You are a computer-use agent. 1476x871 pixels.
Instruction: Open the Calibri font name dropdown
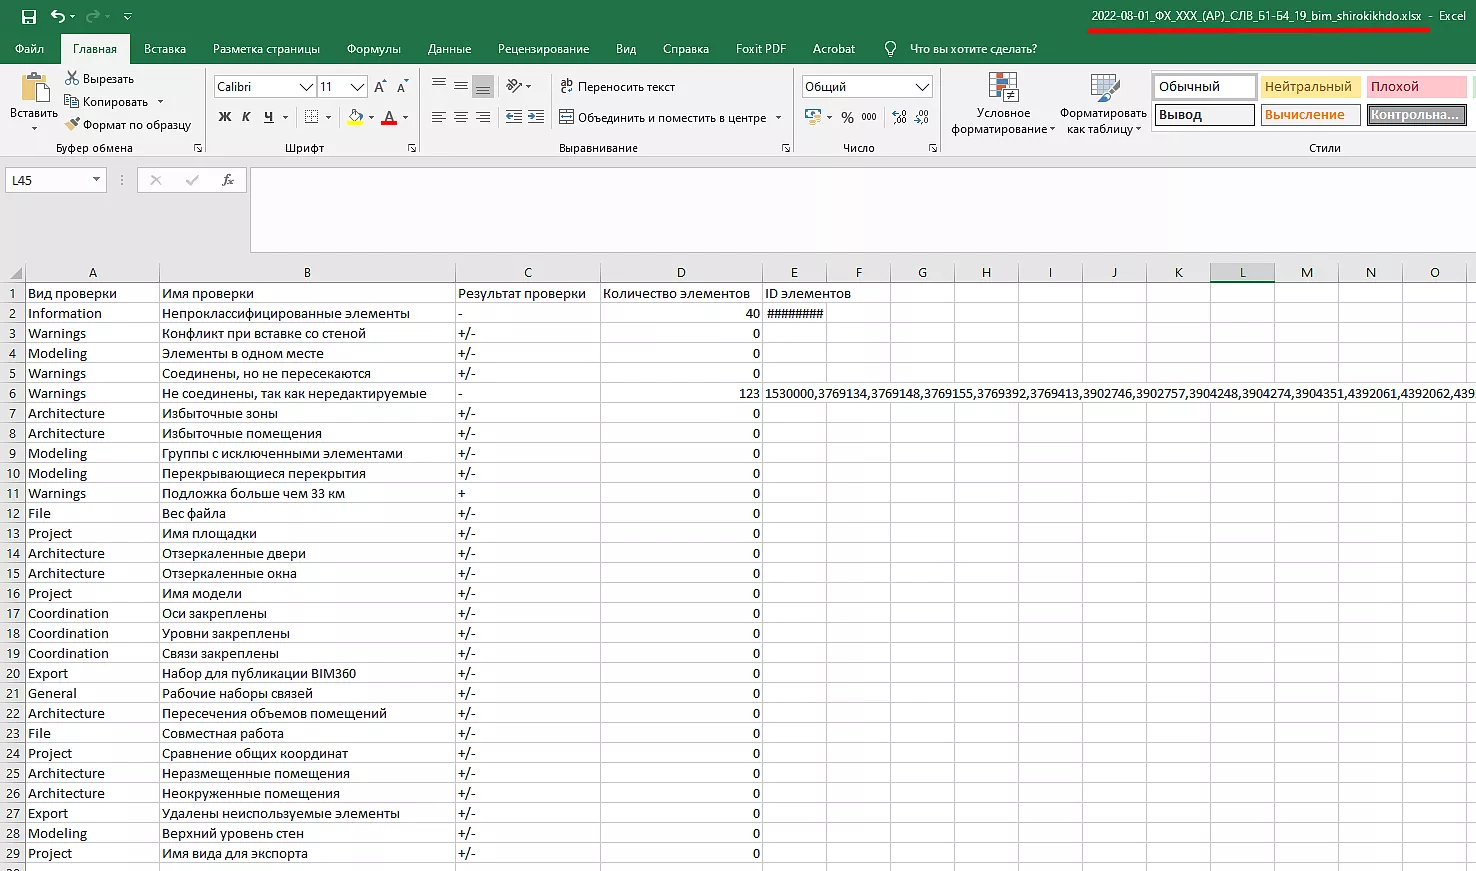pyautogui.click(x=306, y=87)
